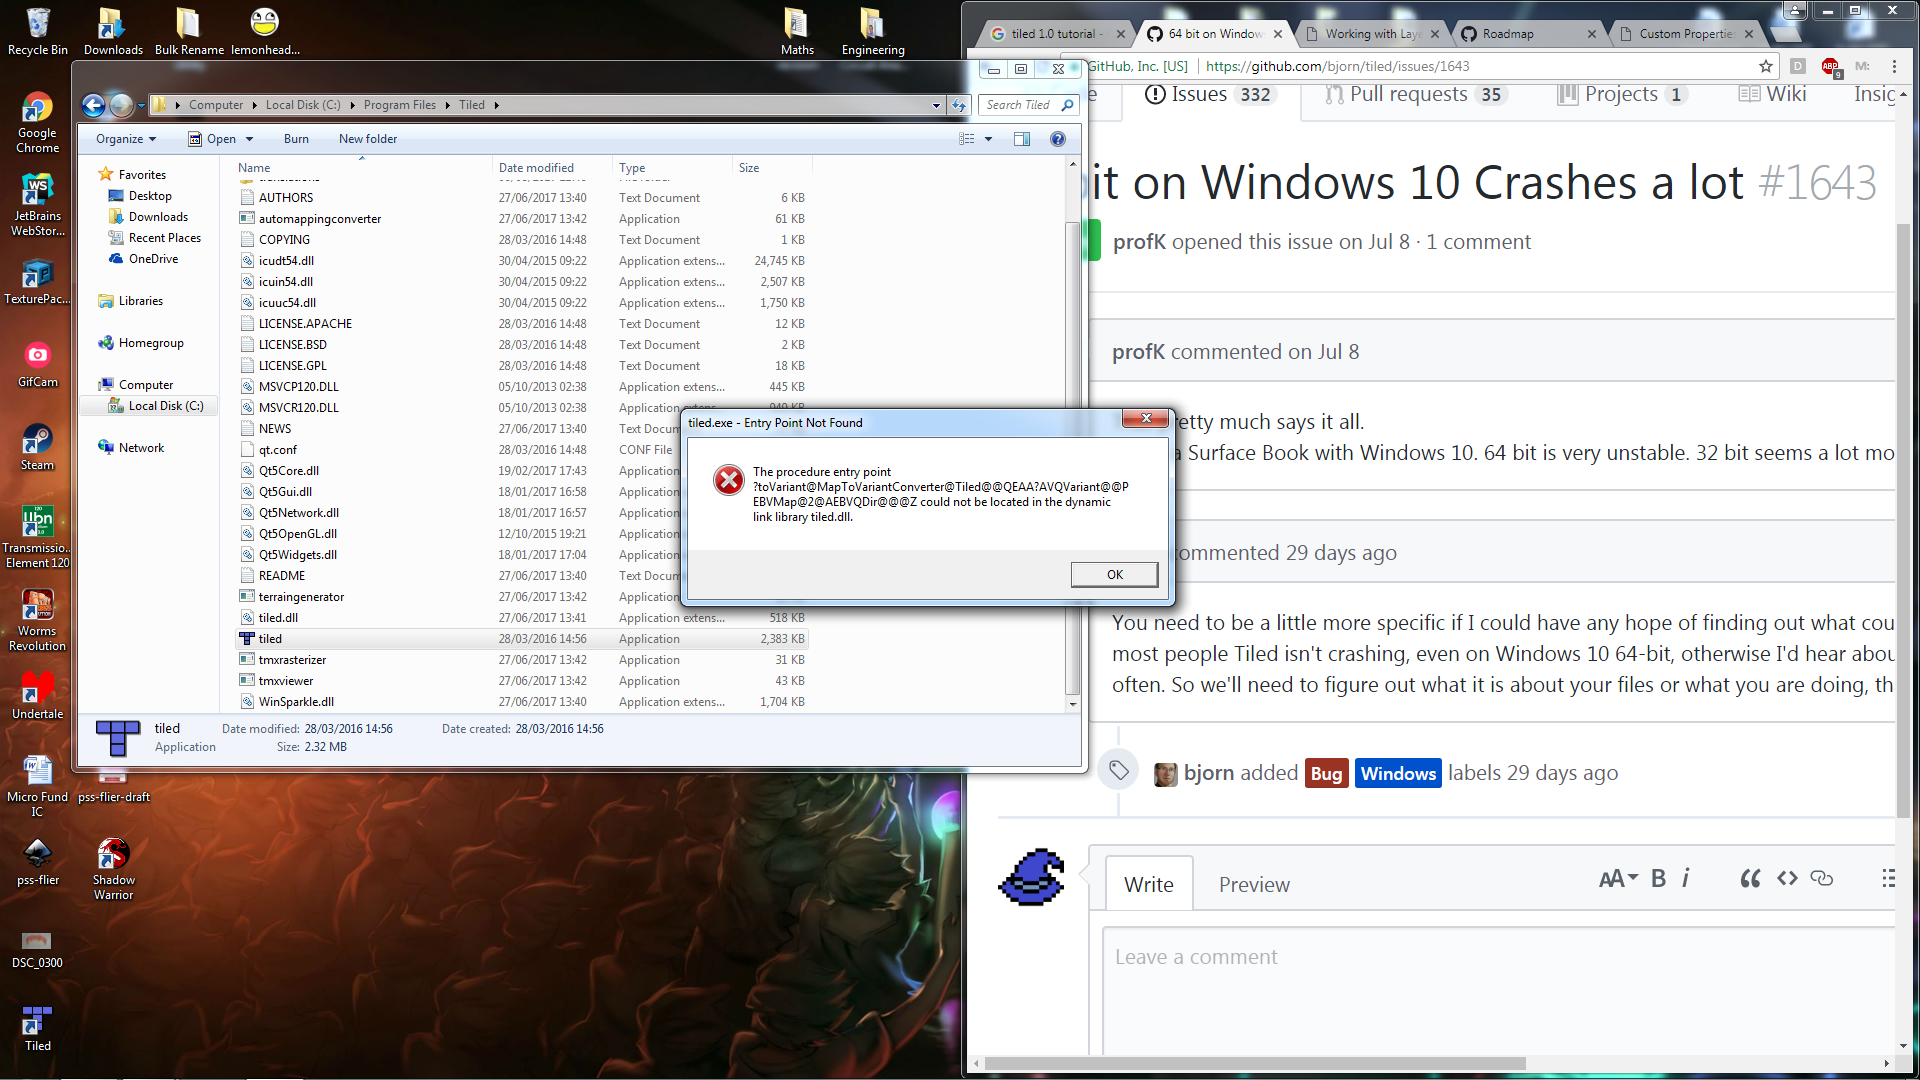Expand the Open button dropdown arrow
Image resolution: width=1920 pixels, height=1080 pixels.
(249, 139)
